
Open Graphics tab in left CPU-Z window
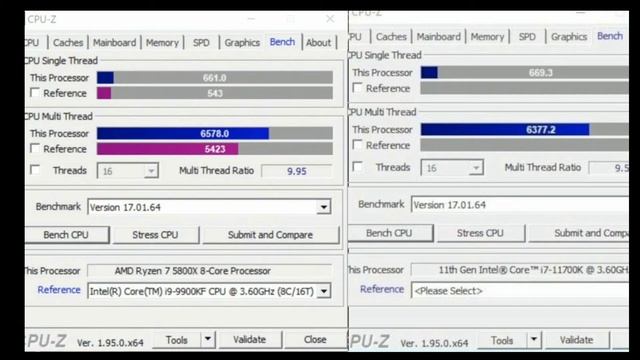click(242, 42)
